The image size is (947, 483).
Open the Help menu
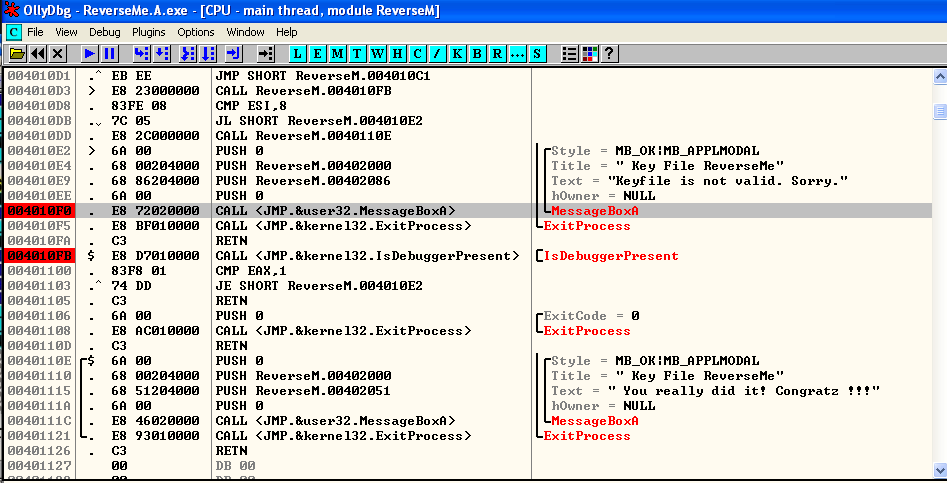[287, 32]
